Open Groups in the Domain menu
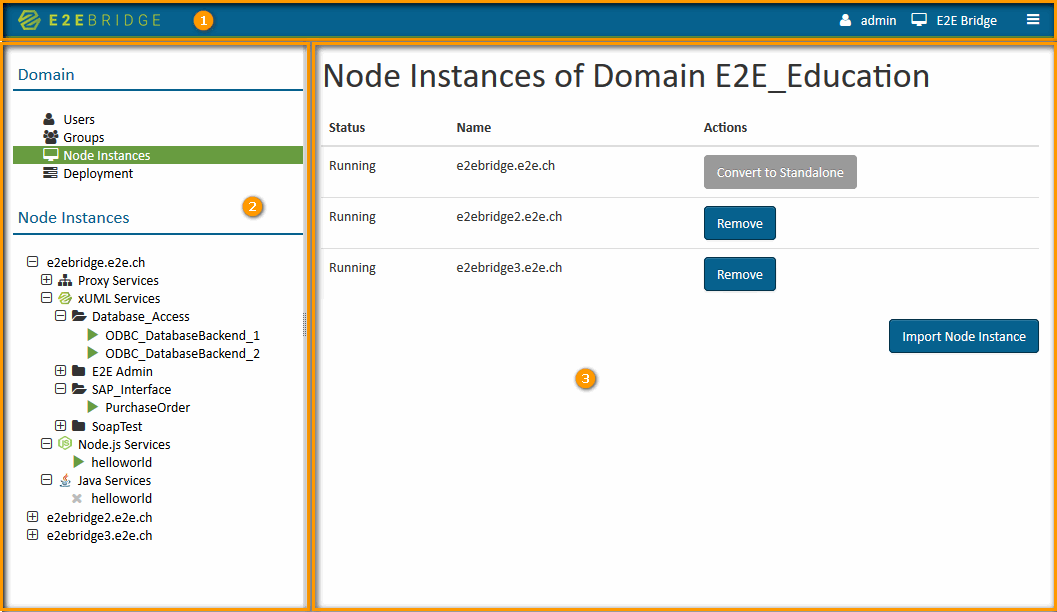This screenshot has width=1057, height=612. pos(83,137)
